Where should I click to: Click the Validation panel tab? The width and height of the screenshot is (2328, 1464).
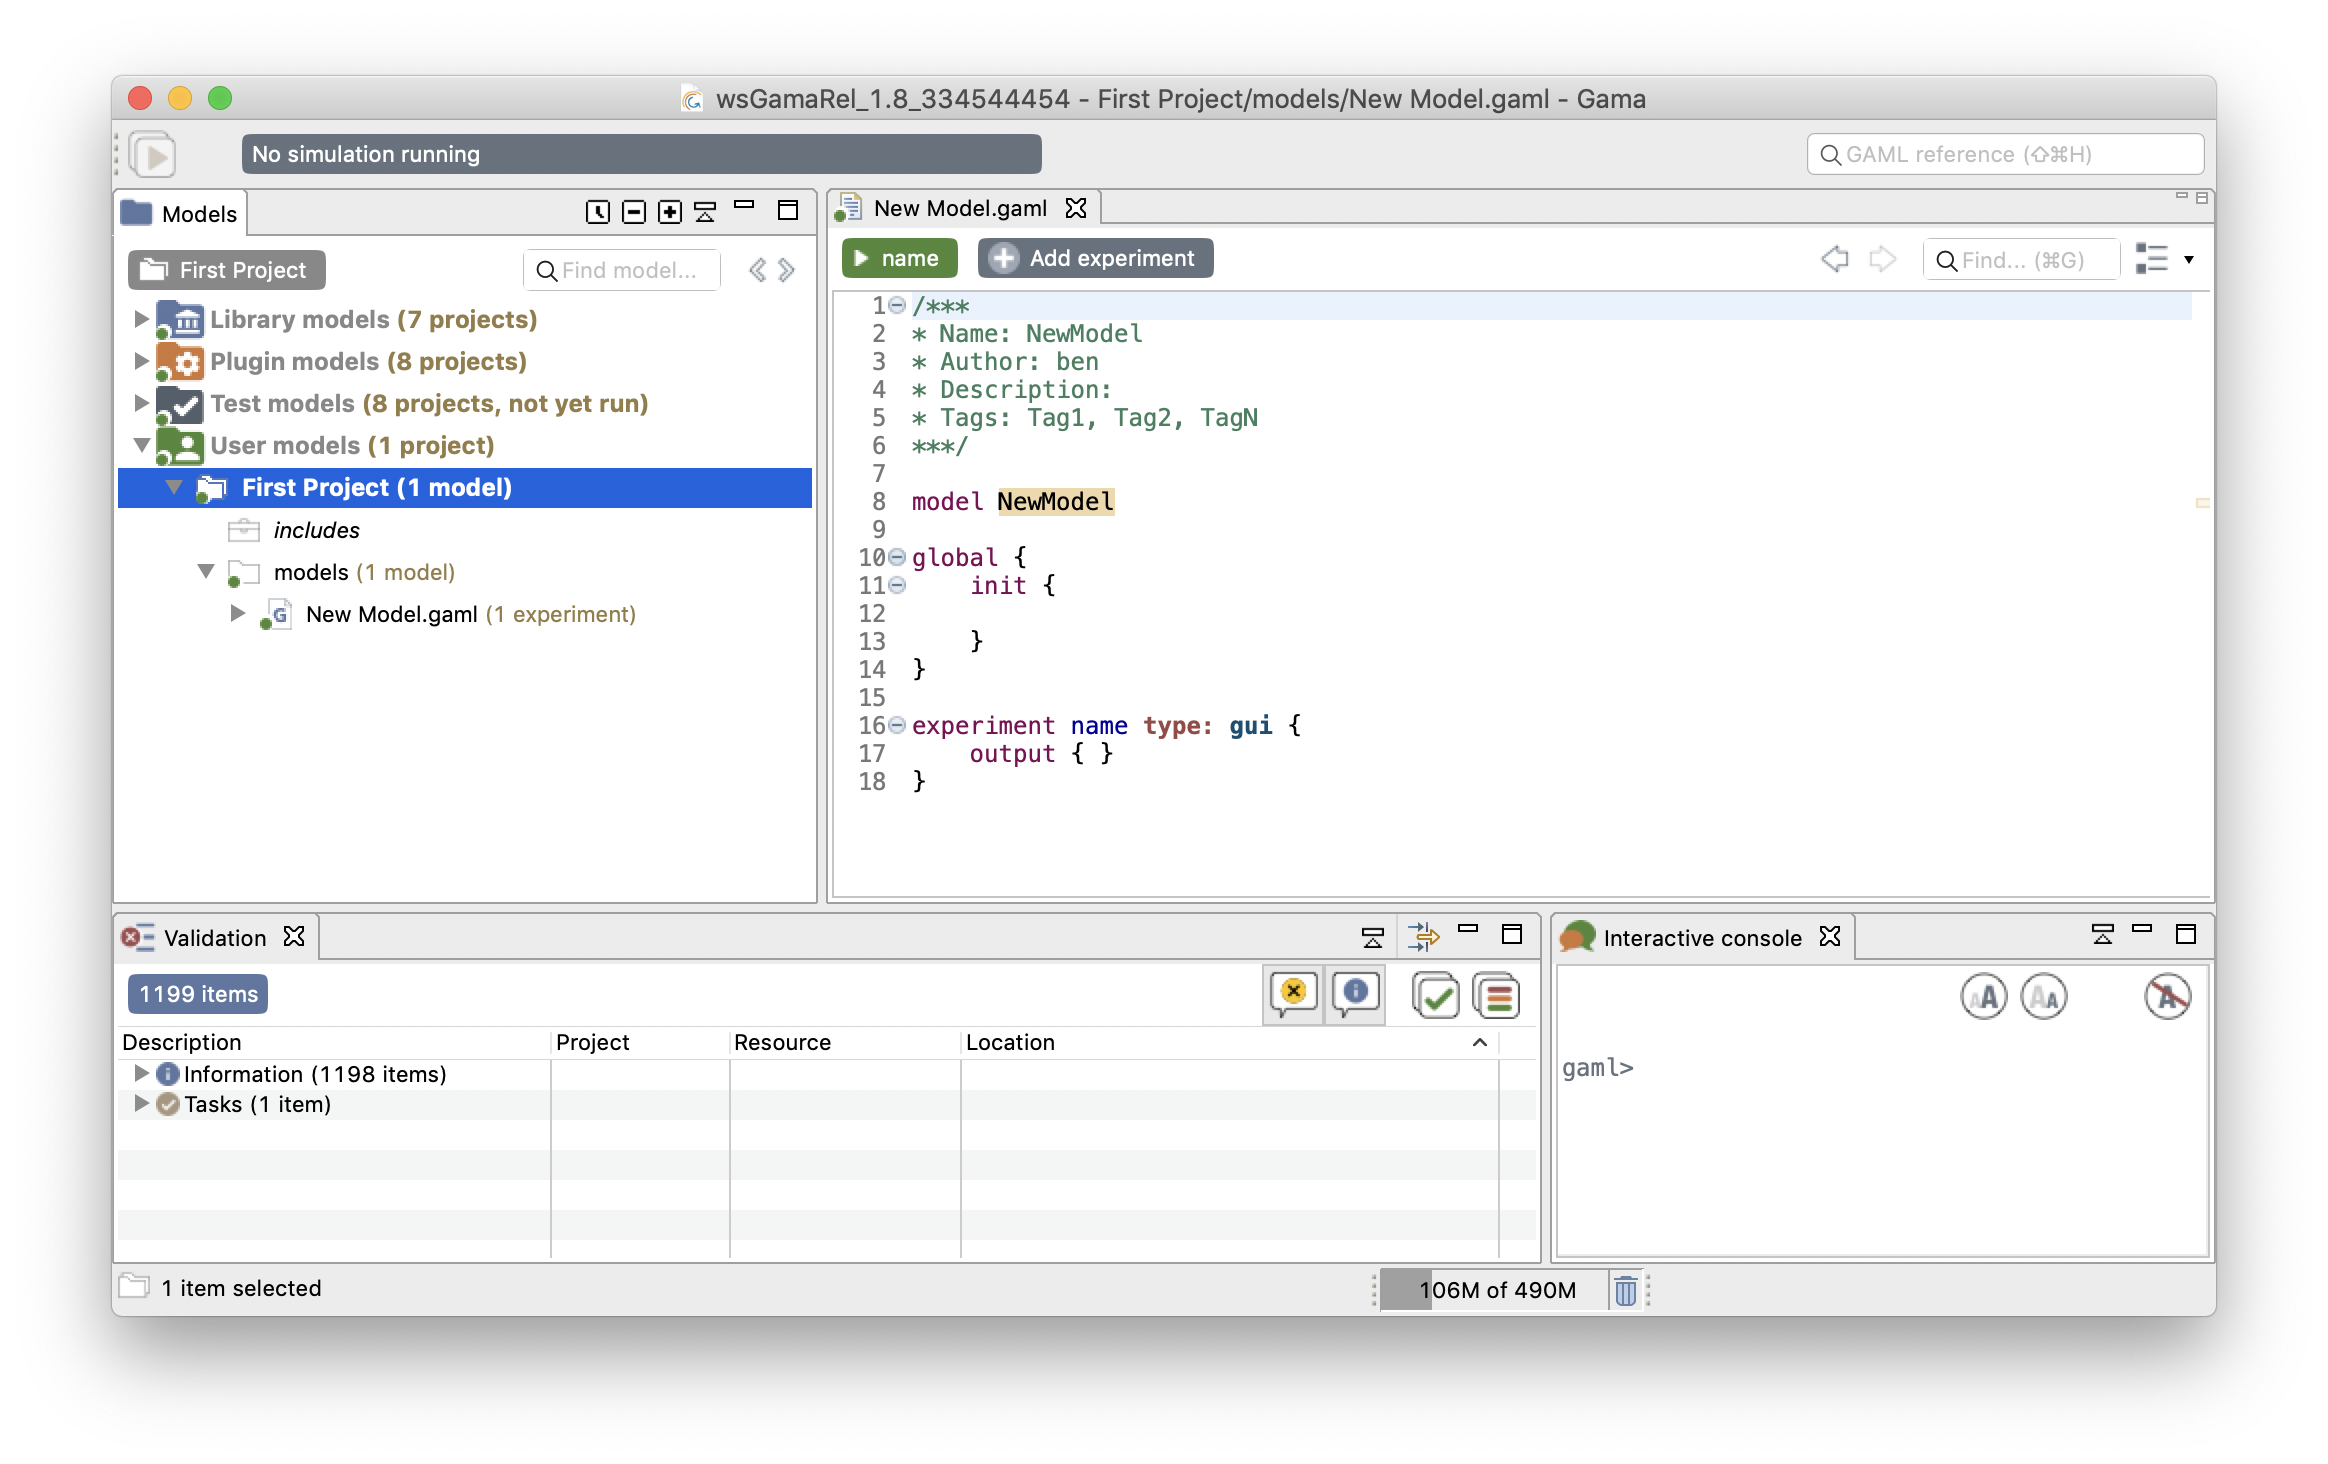pos(212,936)
